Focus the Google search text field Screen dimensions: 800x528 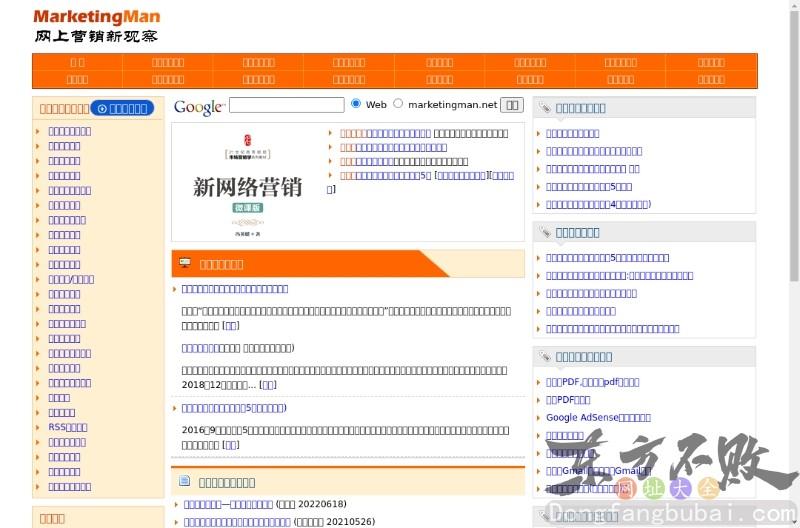click(287, 105)
